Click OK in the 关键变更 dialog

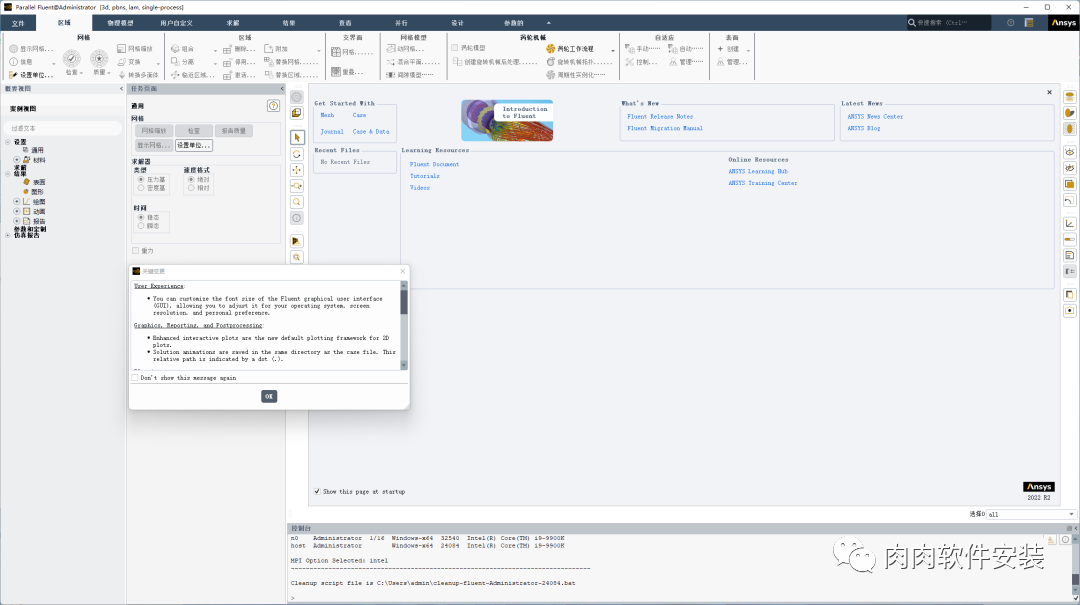pyautogui.click(x=269, y=396)
